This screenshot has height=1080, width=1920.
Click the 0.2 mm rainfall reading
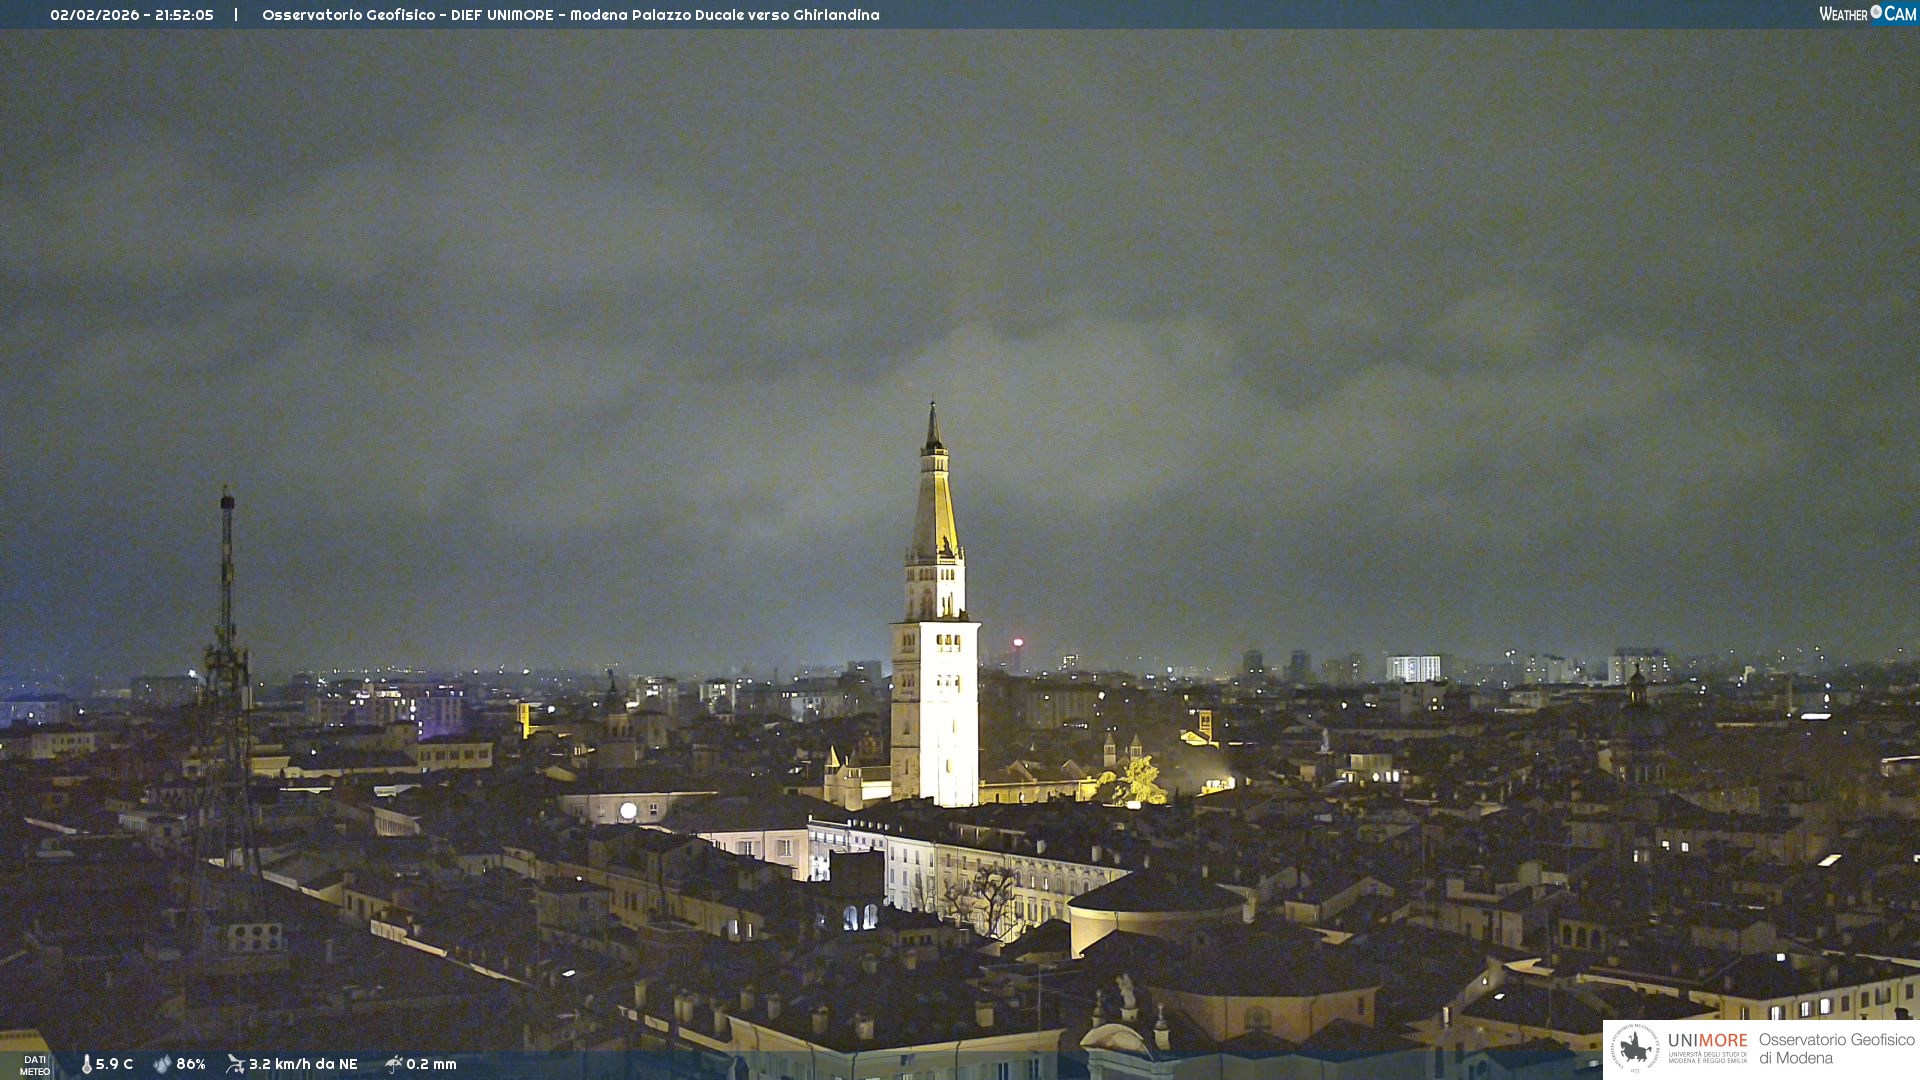(x=431, y=1064)
